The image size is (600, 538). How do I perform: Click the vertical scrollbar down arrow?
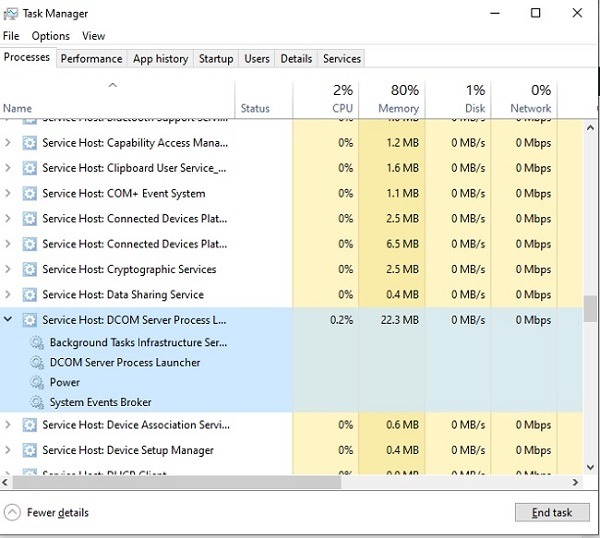coord(590,467)
